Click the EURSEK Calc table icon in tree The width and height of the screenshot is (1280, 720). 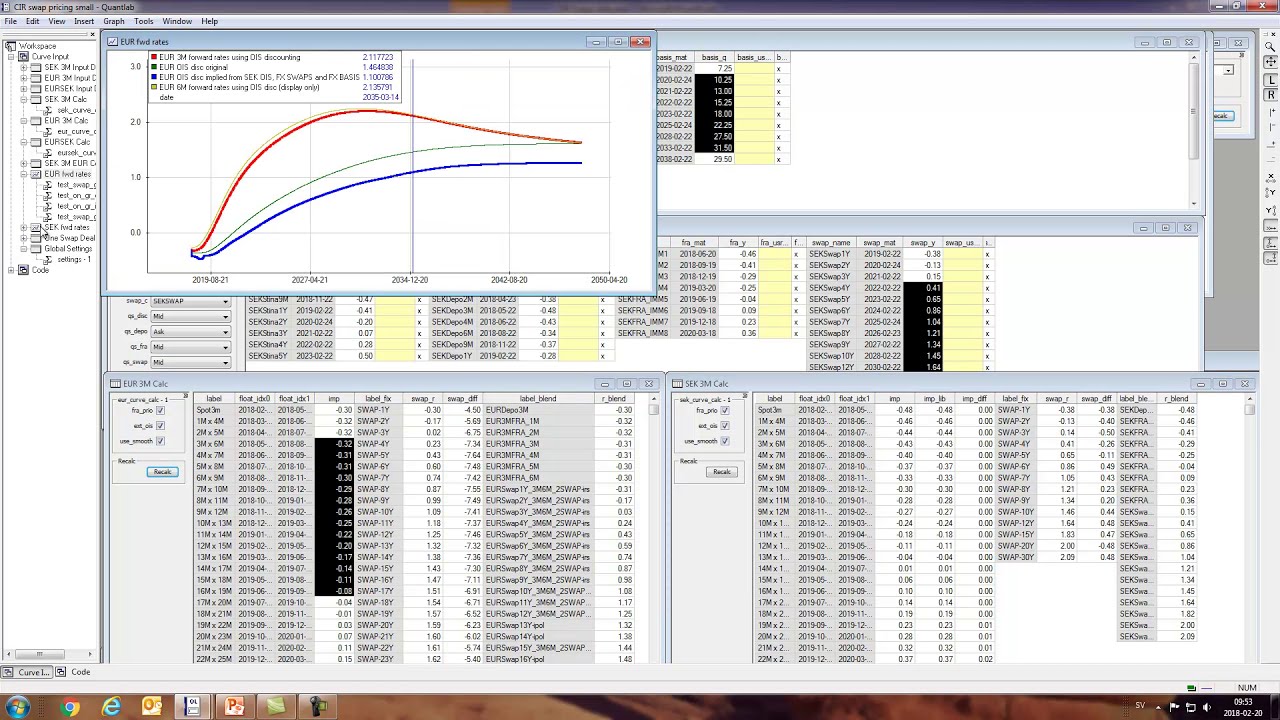(36, 142)
